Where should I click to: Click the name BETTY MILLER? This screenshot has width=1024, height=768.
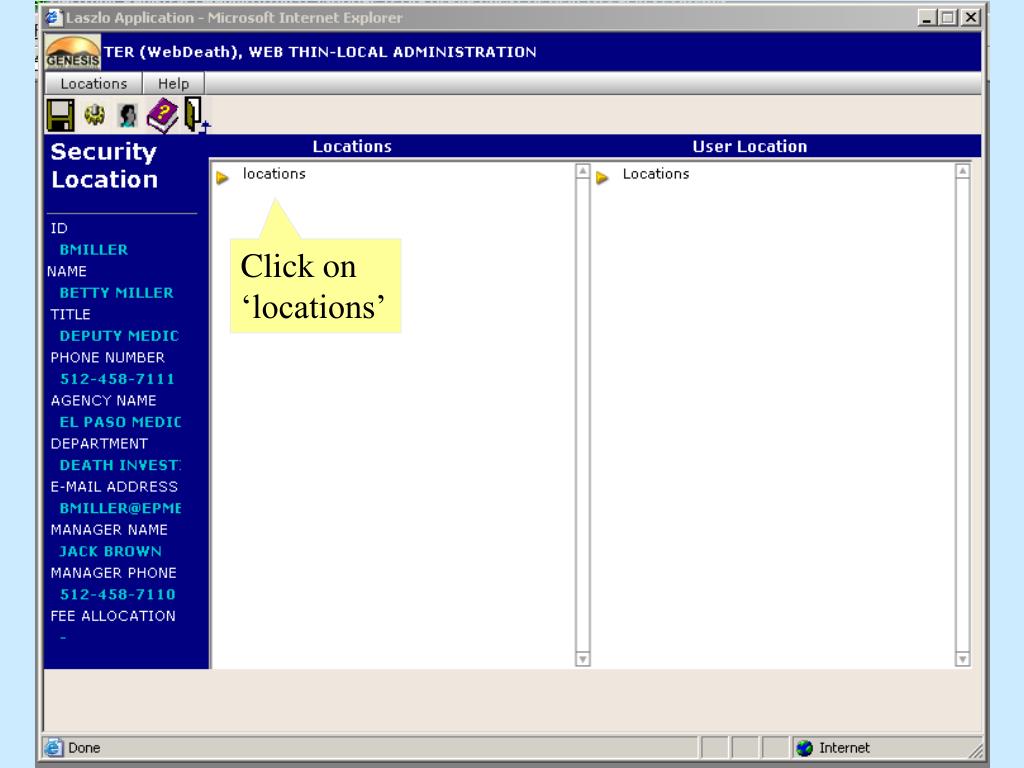[116, 293]
